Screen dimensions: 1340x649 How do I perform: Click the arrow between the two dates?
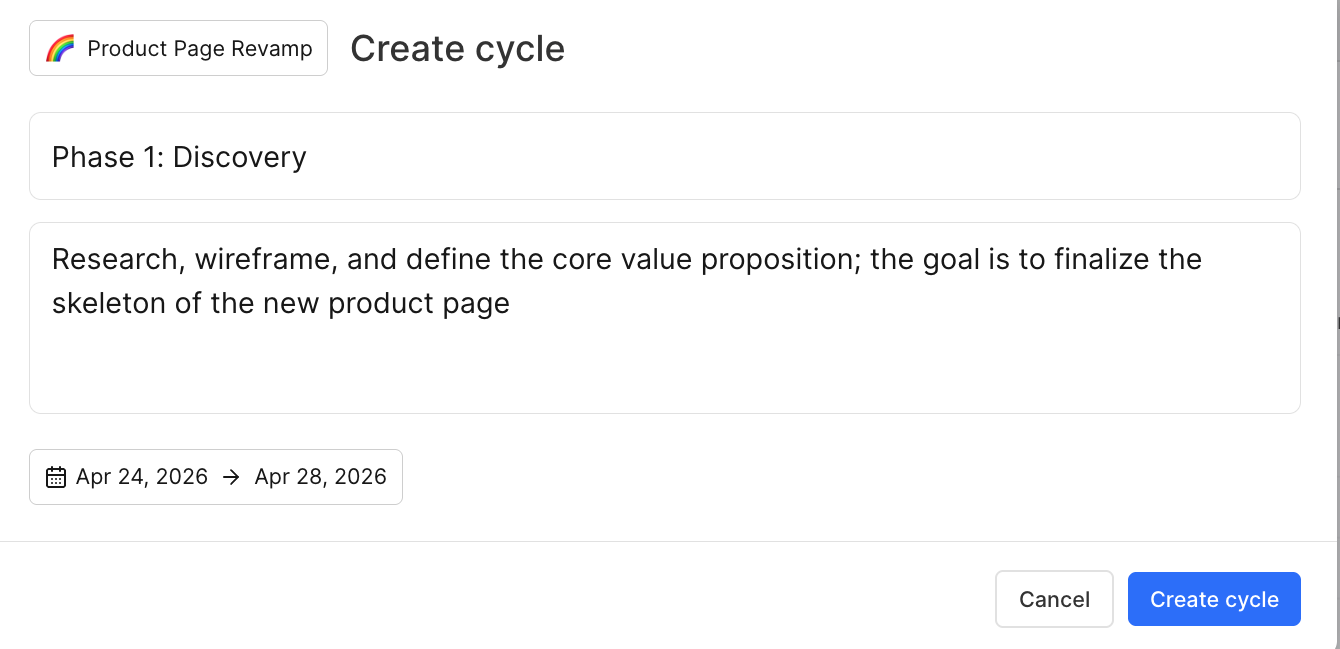tap(230, 477)
